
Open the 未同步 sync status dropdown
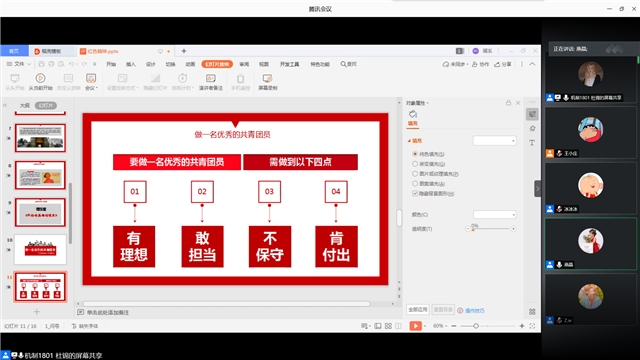point(455,64)
